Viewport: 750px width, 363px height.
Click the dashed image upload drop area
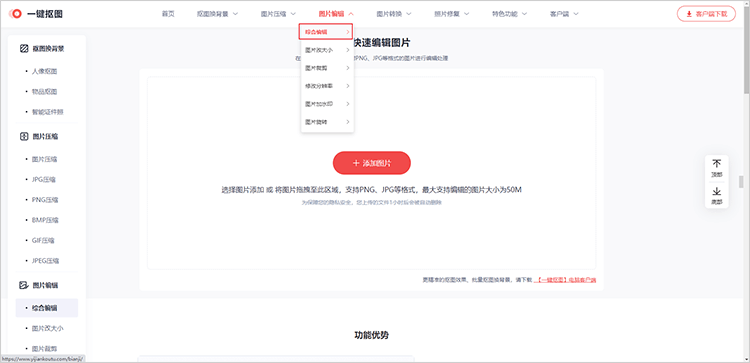coord(372,173)
